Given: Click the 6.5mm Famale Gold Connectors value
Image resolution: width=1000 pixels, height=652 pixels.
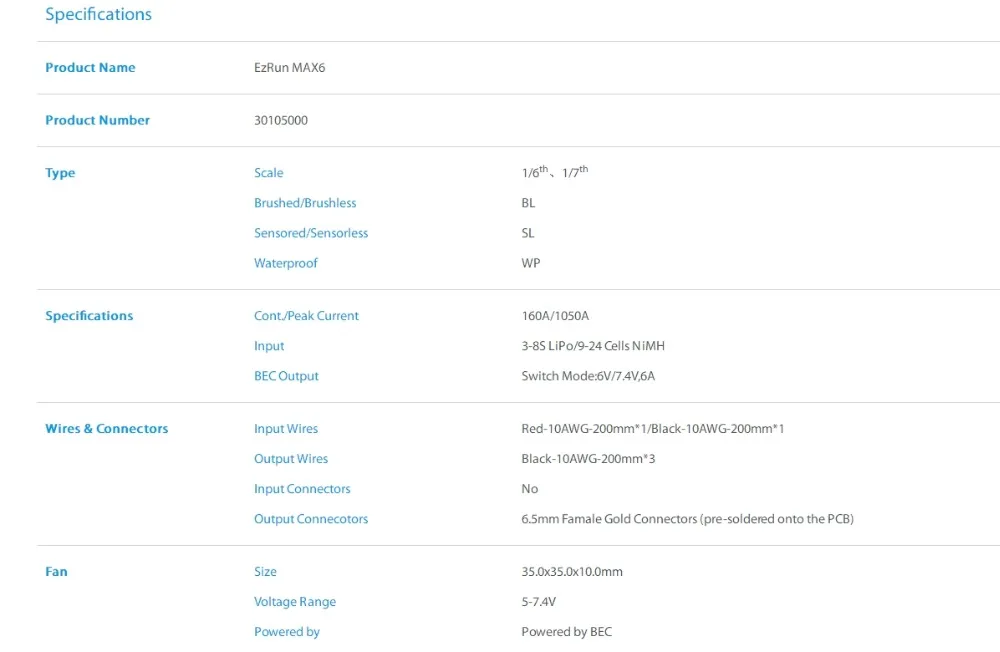Looking at the screenshot, I should pos(688,519).
